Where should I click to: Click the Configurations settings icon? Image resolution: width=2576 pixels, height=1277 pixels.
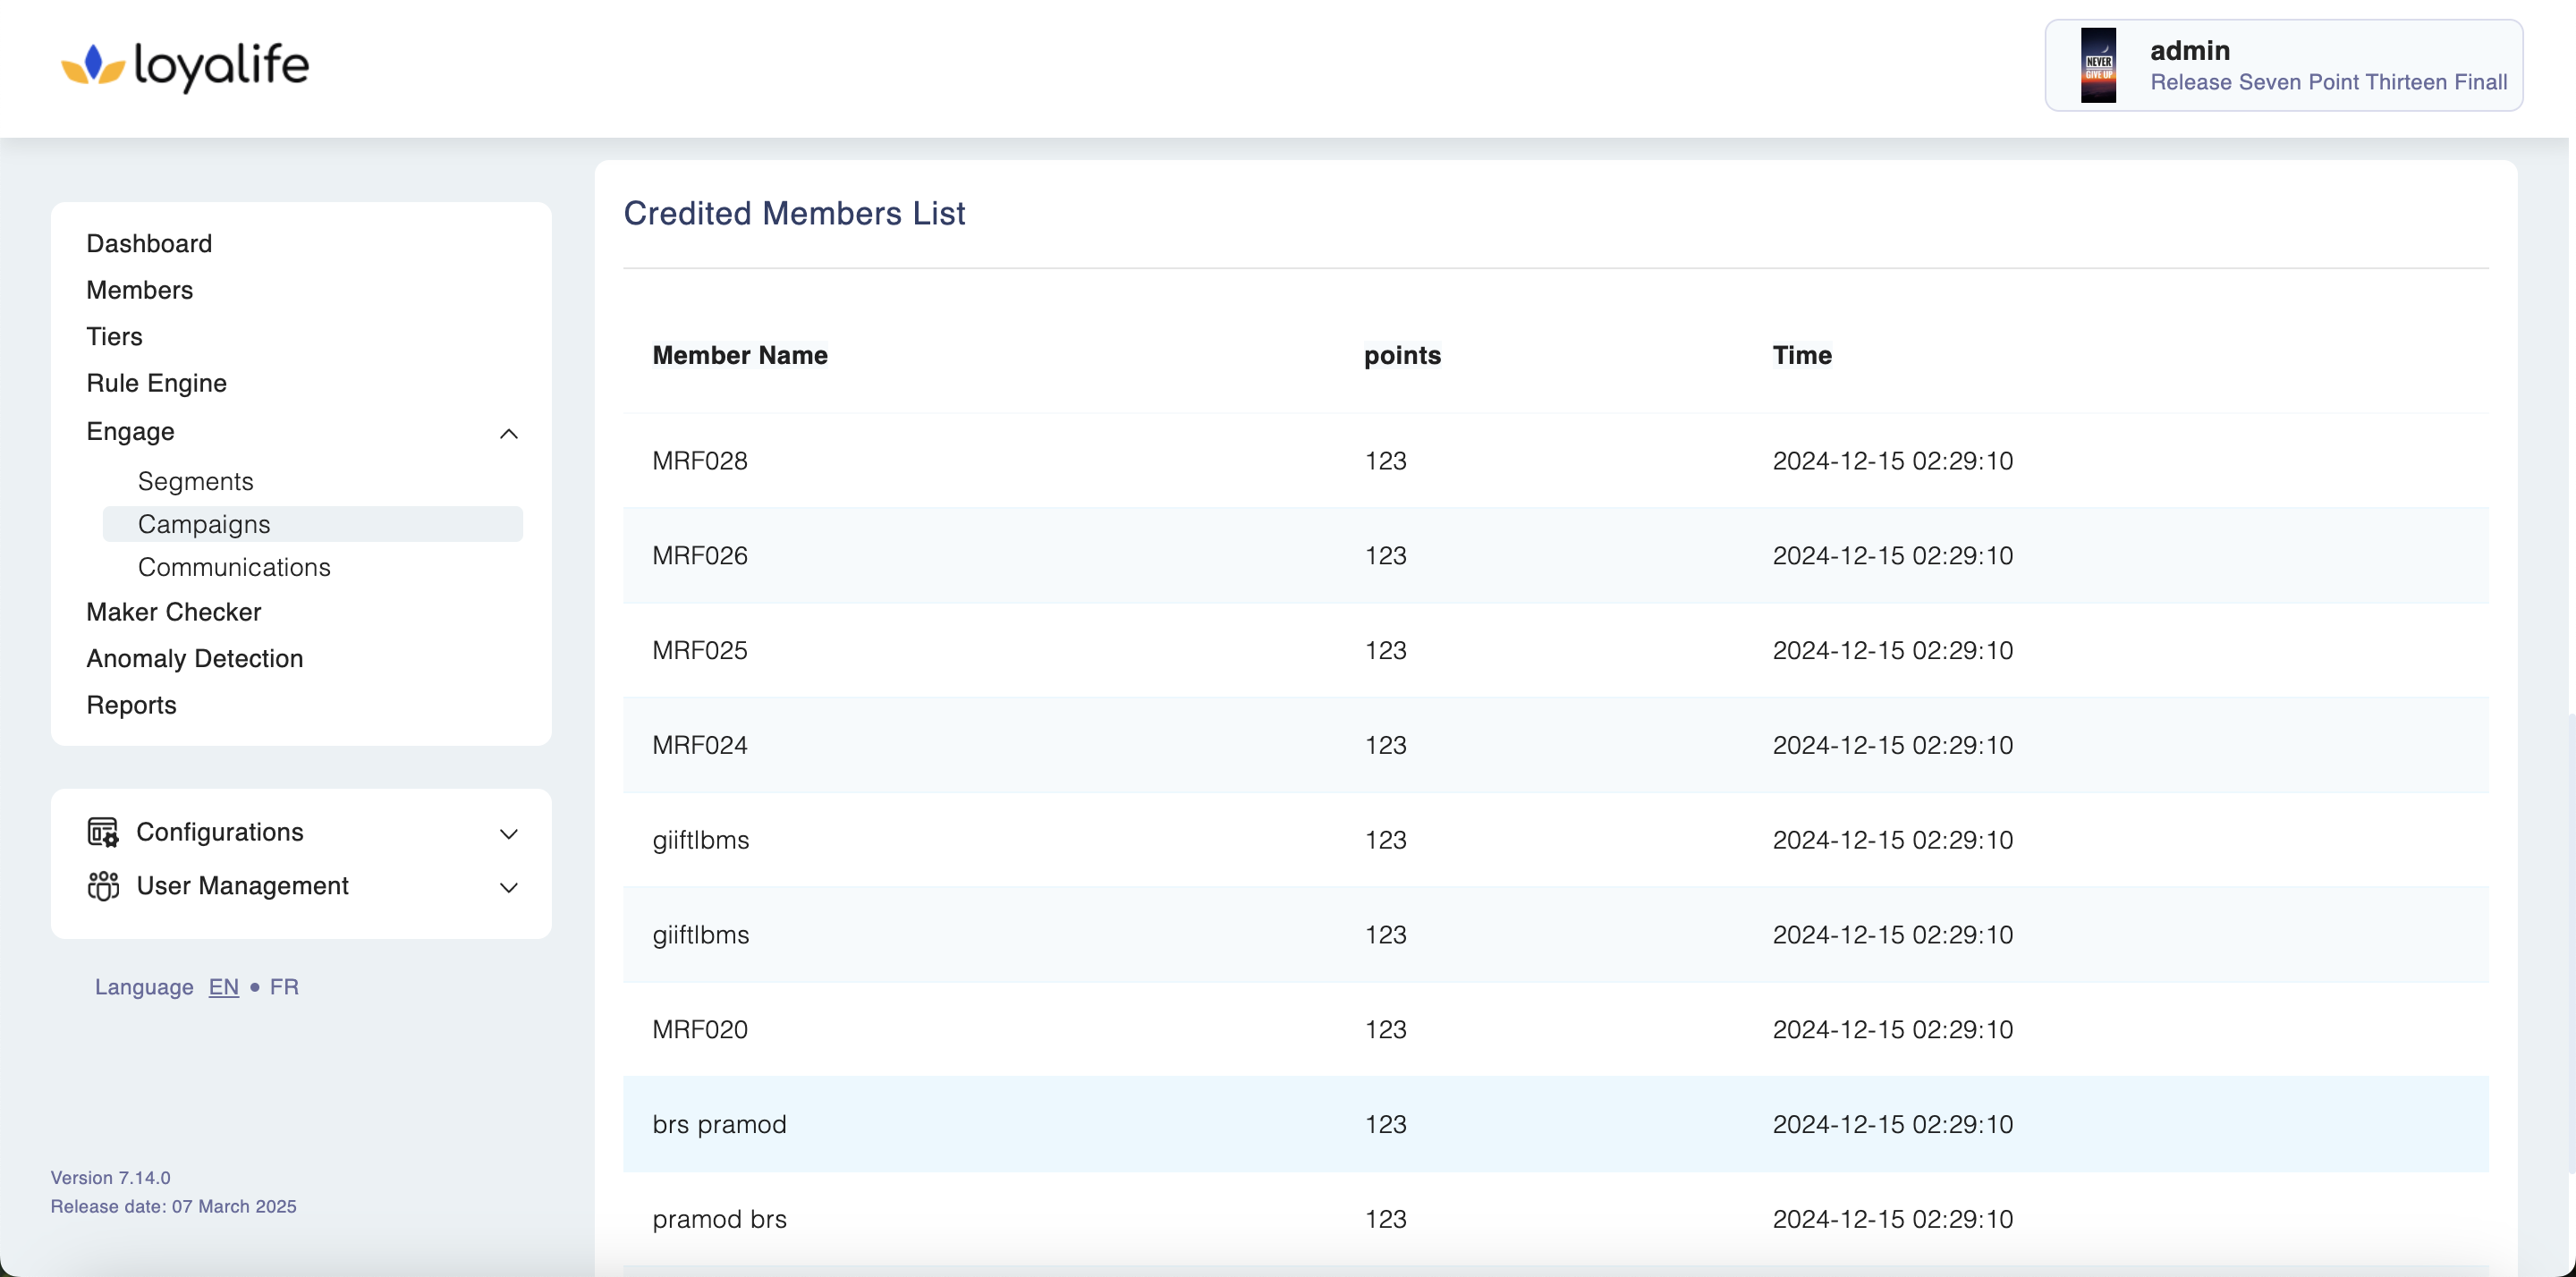coord(102,832)
